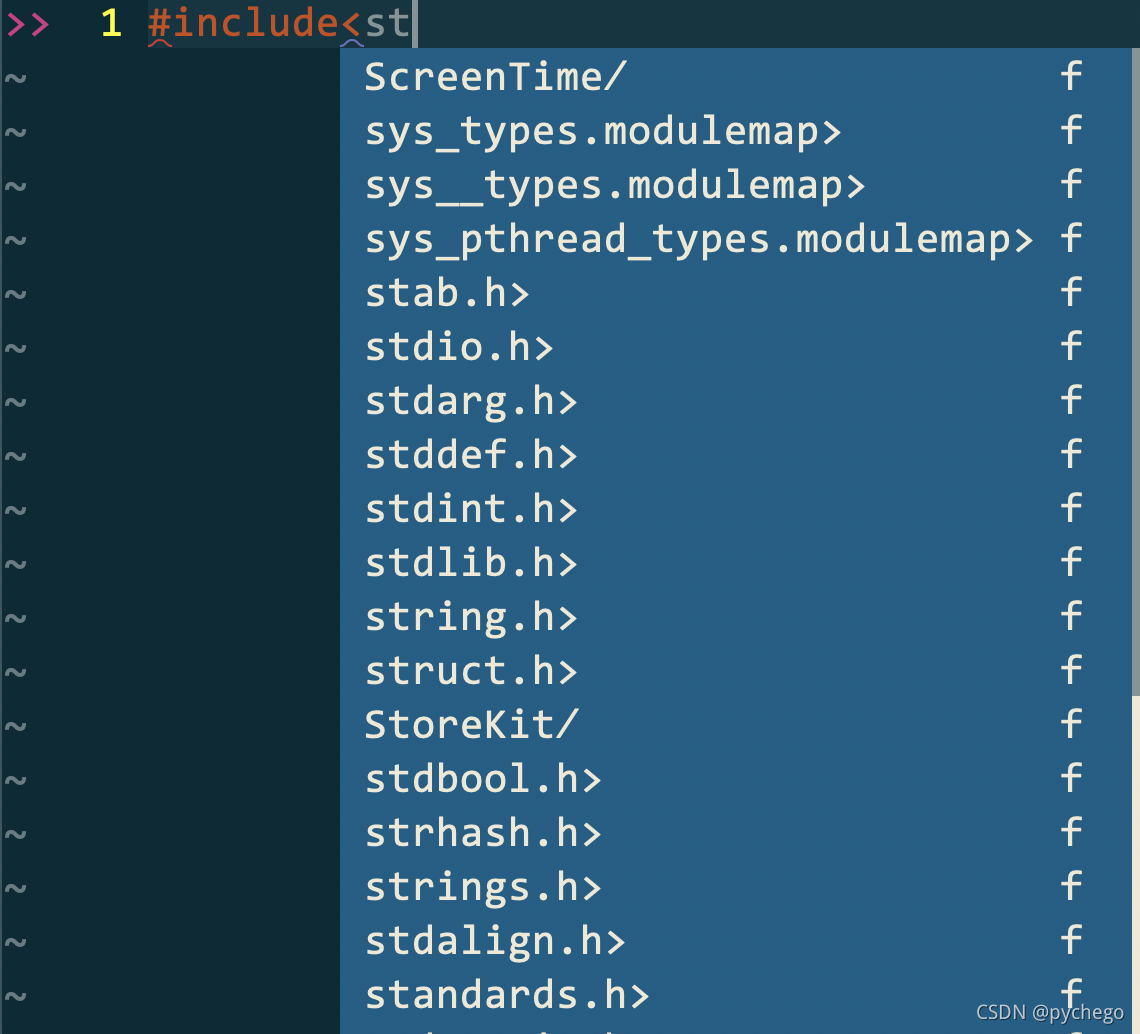Choose stddef.h in the completion menu
The width and height of the screenshot is (1140, 1034).
[470, 454]
